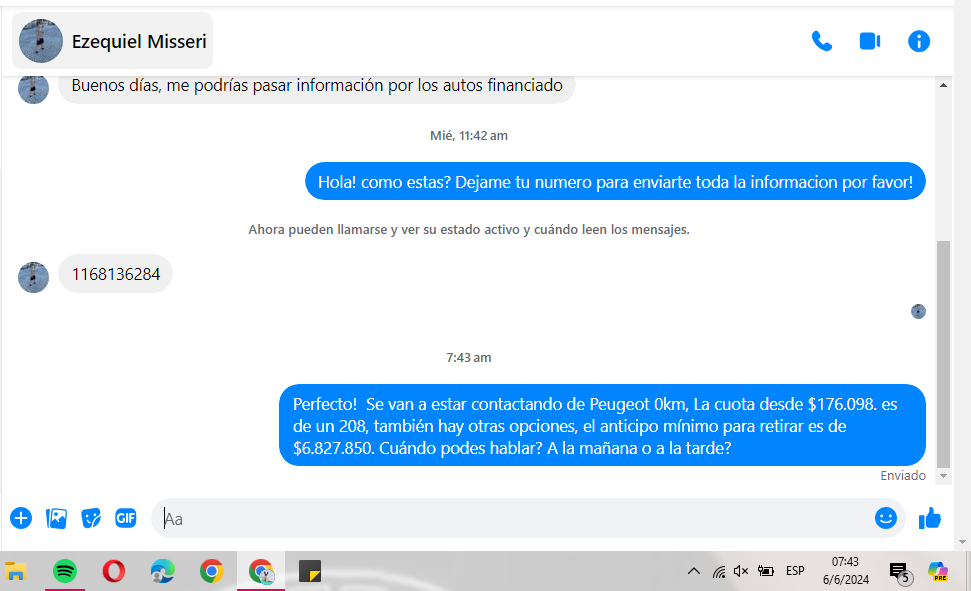Screen dimensions: 971x591
Task: Open the plus actions menu
Action: (21, 518)
